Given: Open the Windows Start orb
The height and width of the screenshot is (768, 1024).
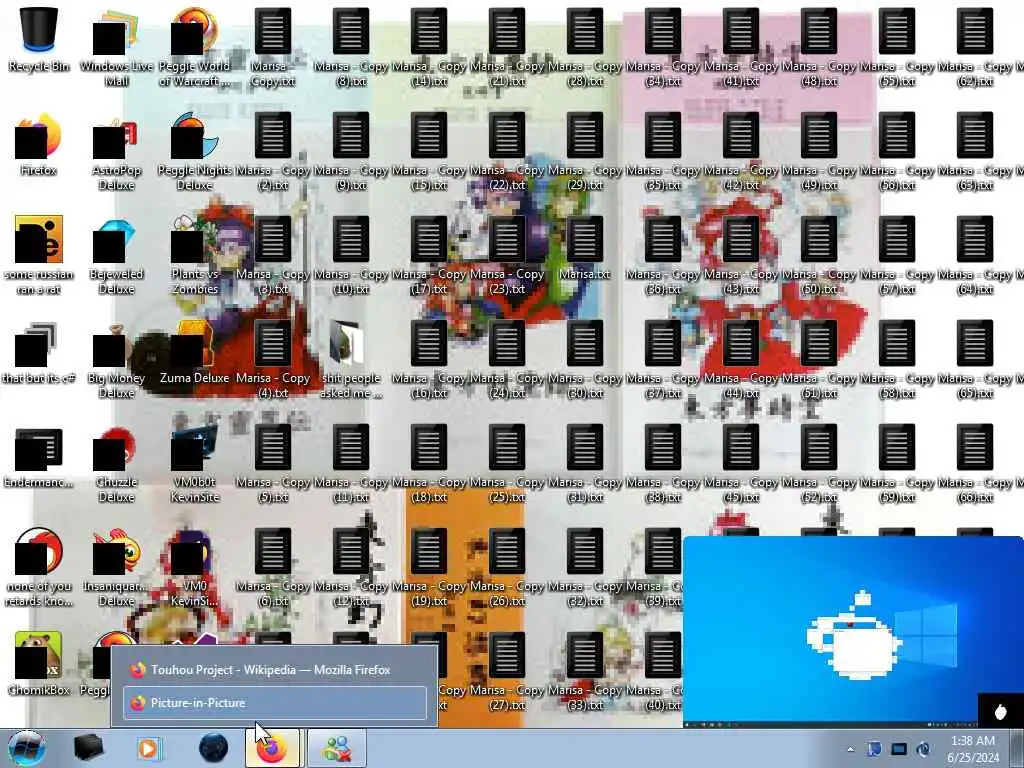Looking at the screenshot, I should 26,748.
